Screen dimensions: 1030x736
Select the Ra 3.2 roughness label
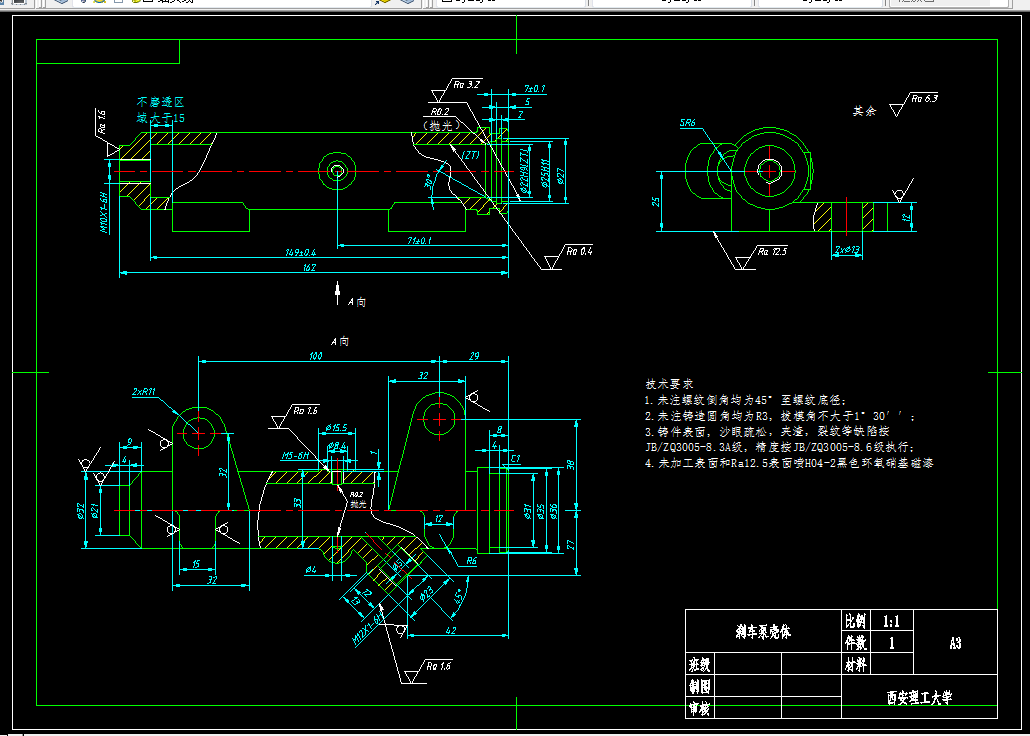467,84
